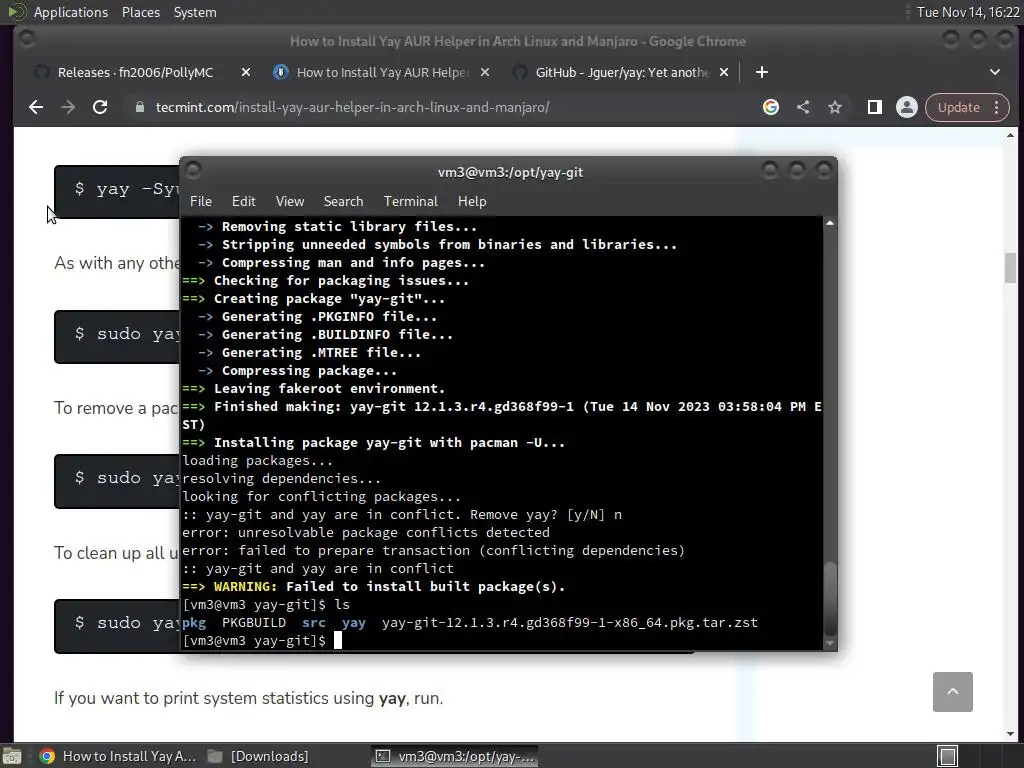Click the Applications menu logo icon
Screen dimensions: 1024x768
point(16,12)
